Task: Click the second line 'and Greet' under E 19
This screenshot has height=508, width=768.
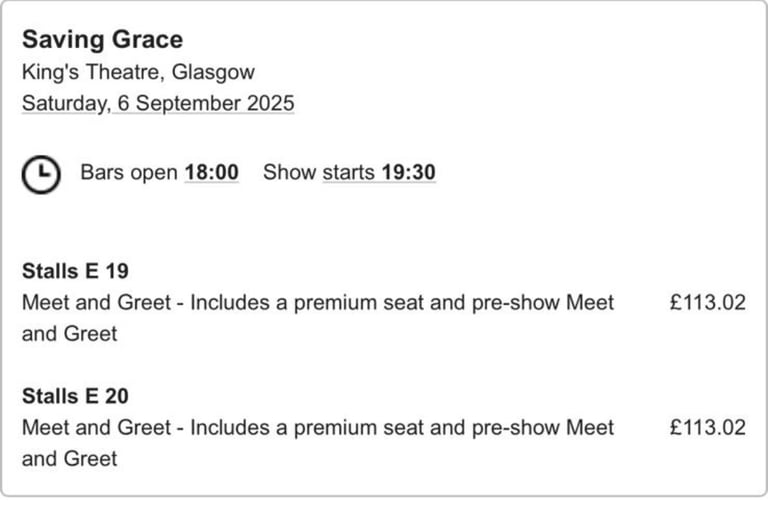Action: pyautogui.click(x=70, y=334)
